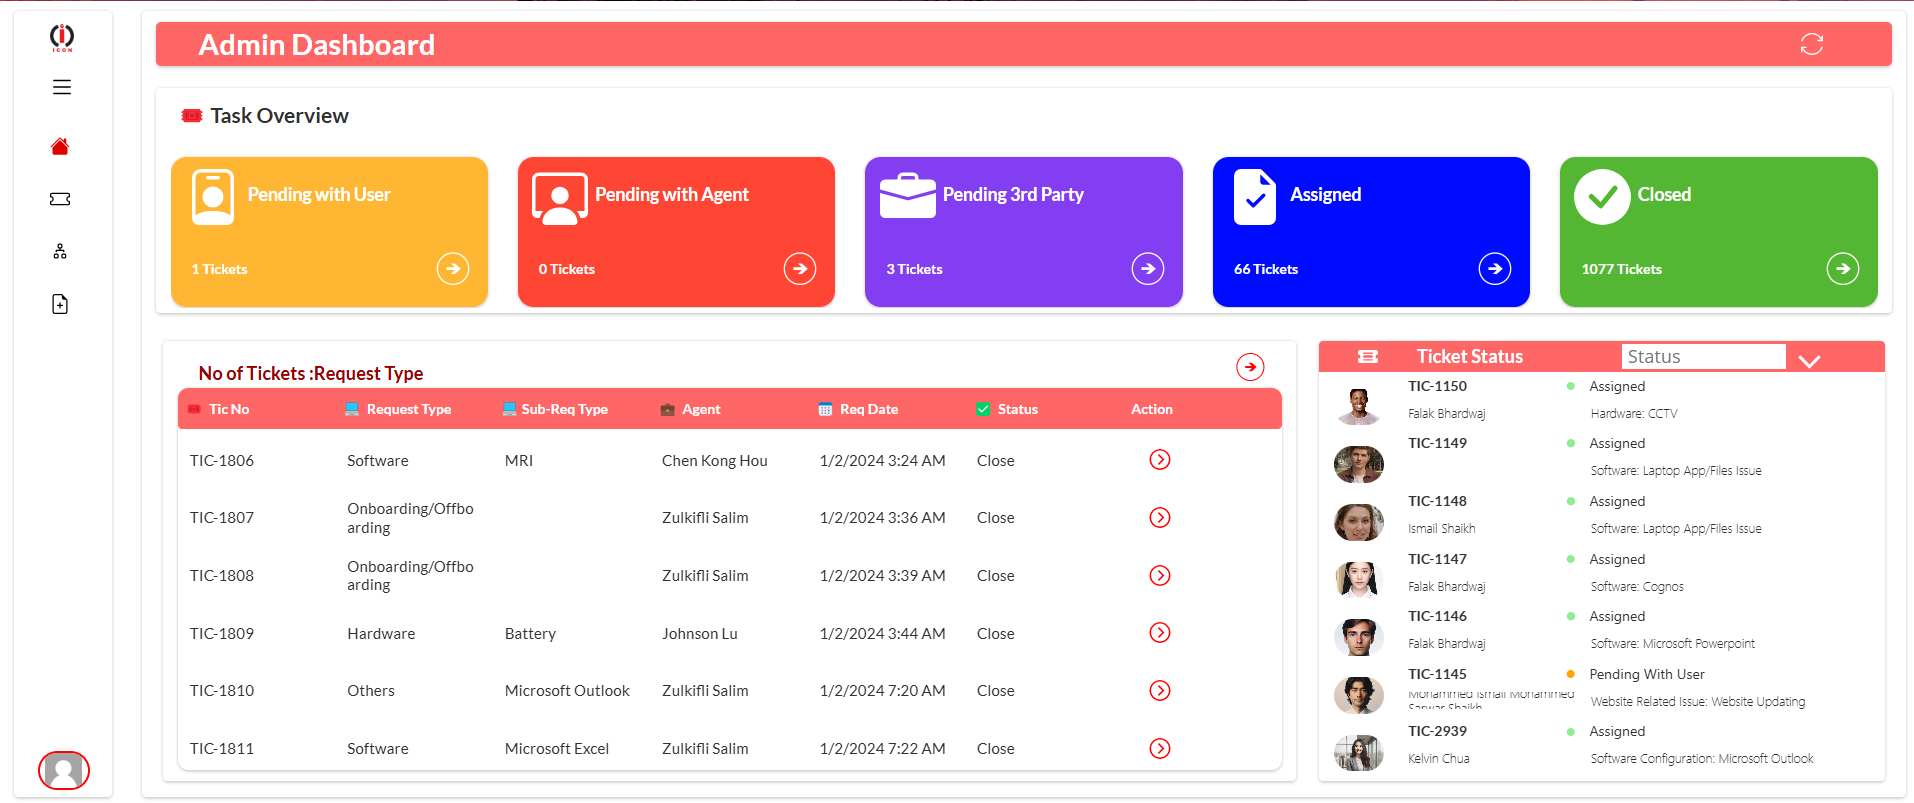This screenshot has width=1914, height=803.
Task: Click the Hardware: CCTV description
Action: [x=1634, y=413]
